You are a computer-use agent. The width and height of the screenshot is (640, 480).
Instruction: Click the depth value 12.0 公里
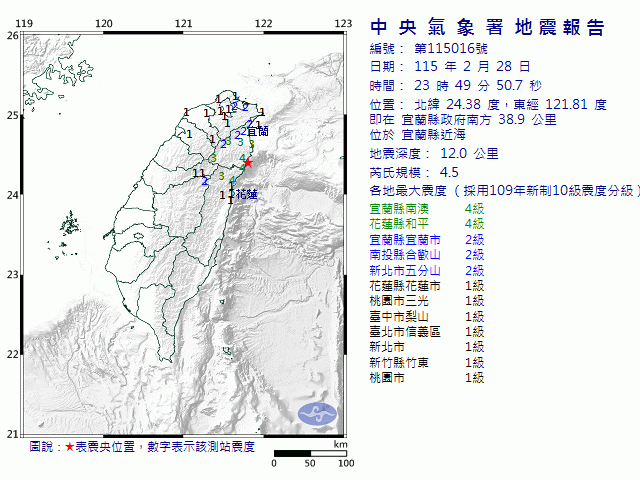click(468, 154)
